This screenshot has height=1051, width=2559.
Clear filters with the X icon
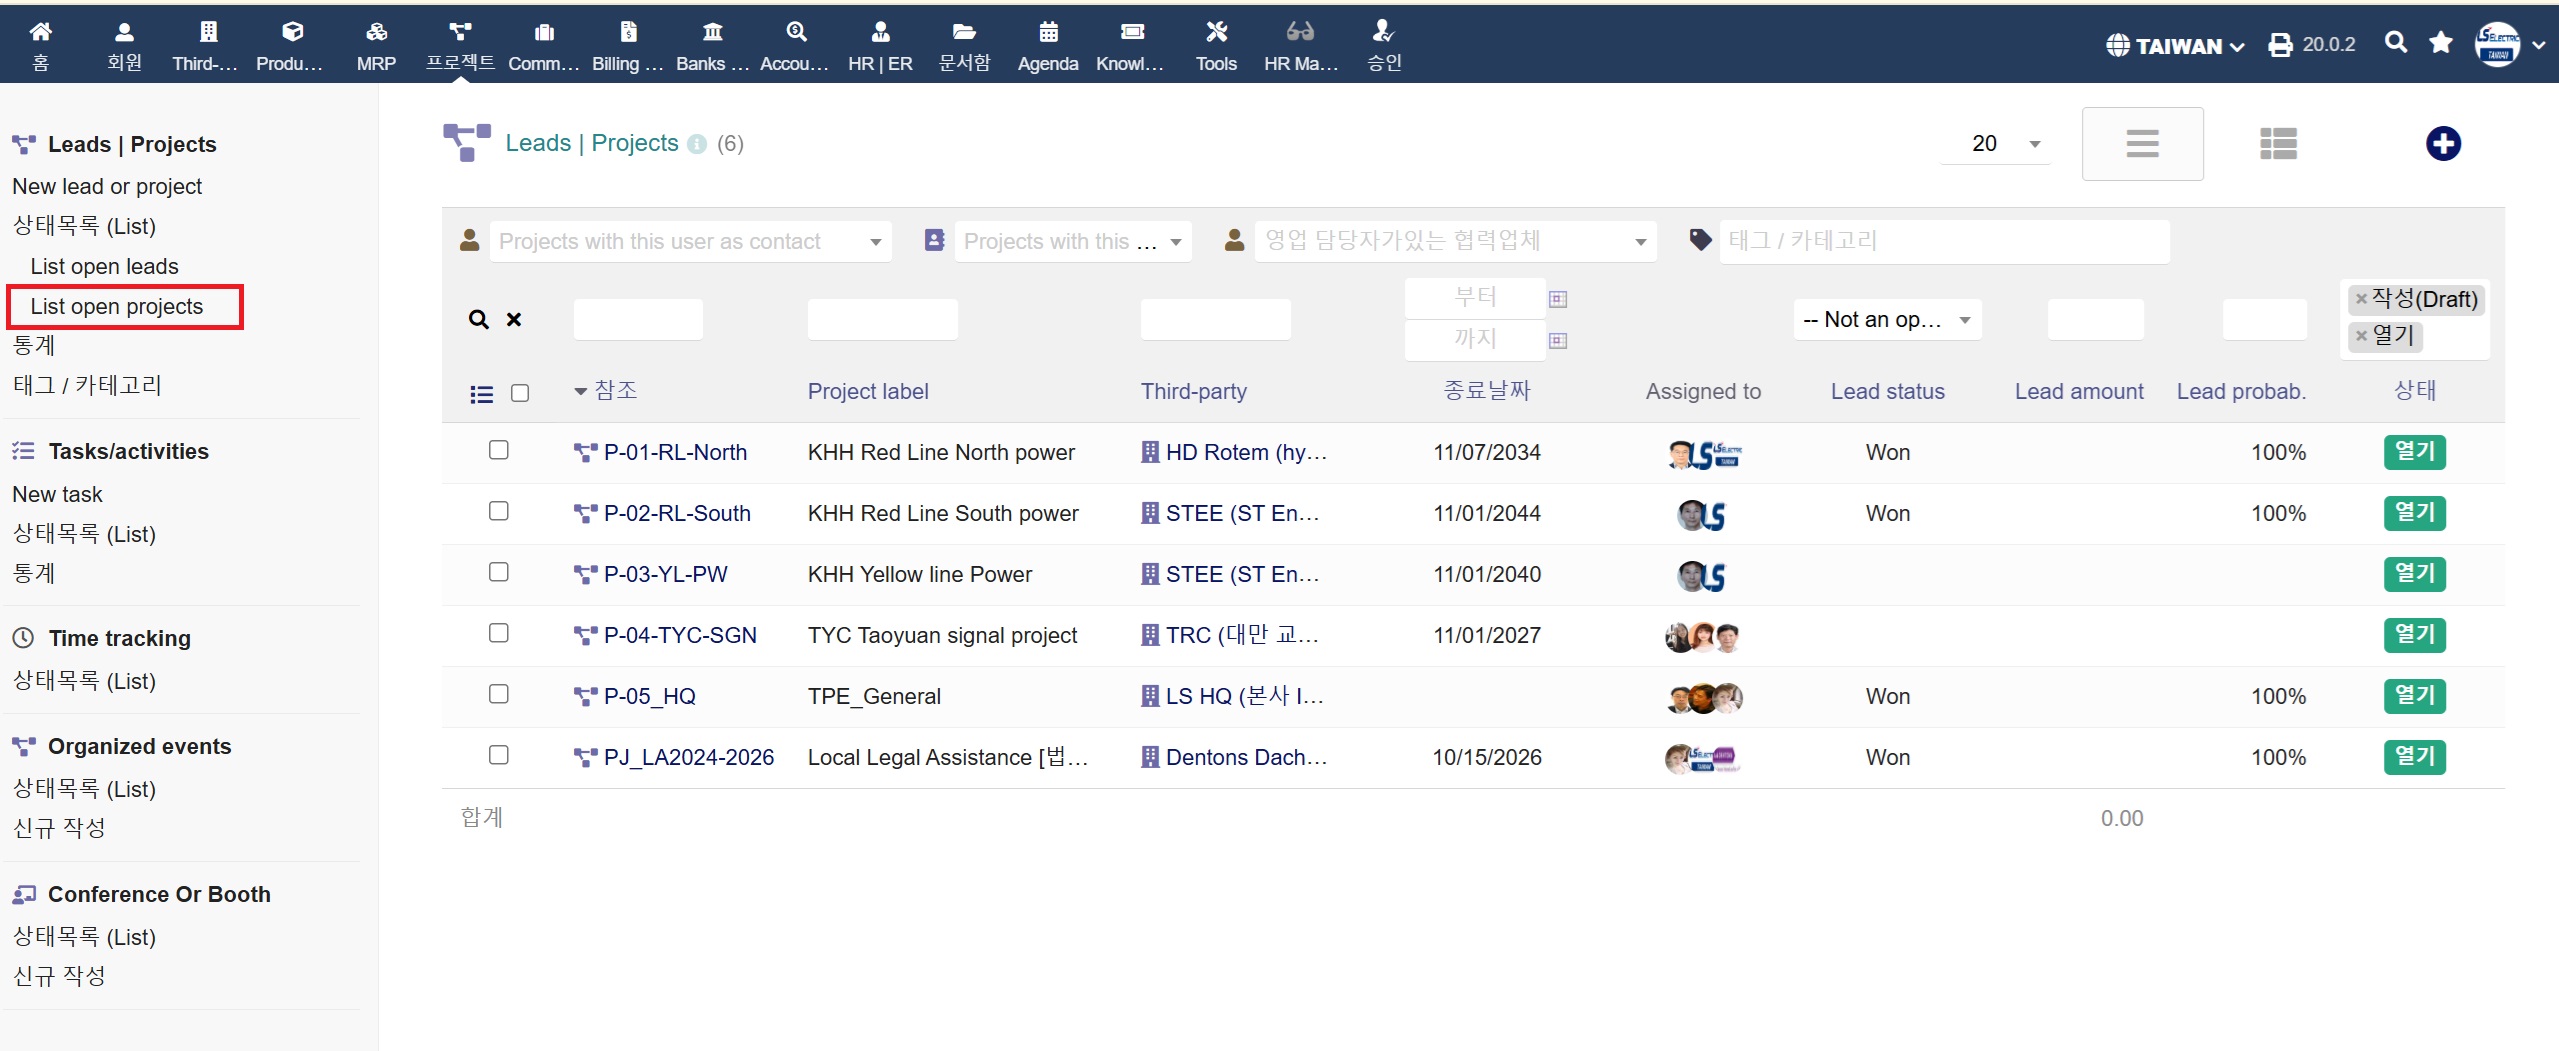[x=514, y=320]
